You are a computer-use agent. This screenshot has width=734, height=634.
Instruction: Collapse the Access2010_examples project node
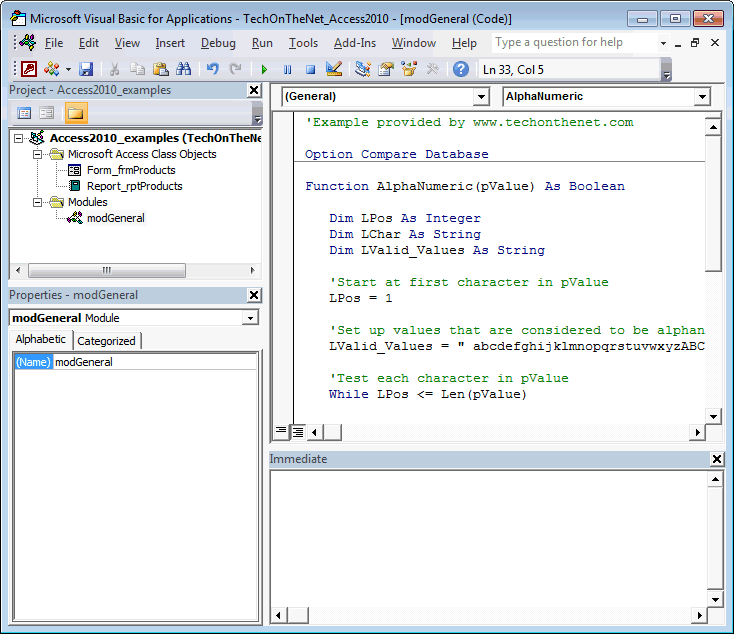[x=18, y=138]
